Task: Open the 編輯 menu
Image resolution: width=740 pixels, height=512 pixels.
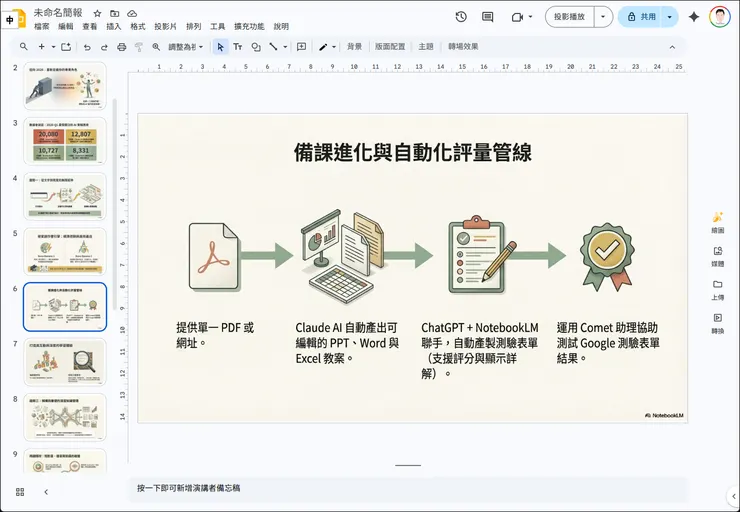Action: point(66,27)
